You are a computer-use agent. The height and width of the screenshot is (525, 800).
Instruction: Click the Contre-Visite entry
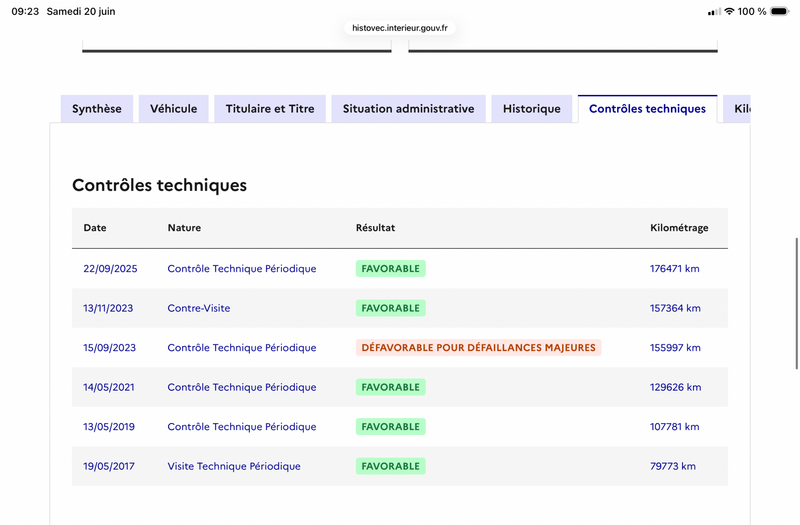199,308
